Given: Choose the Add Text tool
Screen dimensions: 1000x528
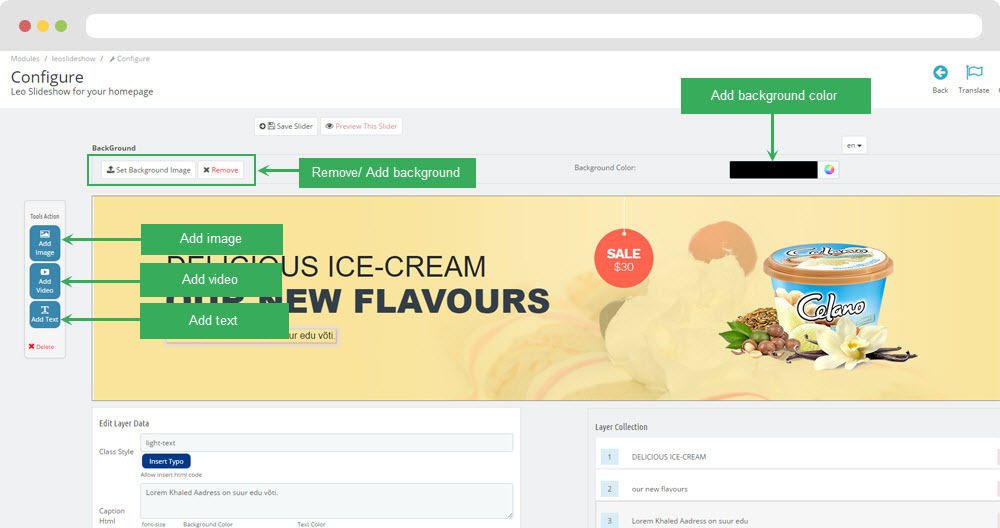Looking at the screenshot, I should point(45,314).
